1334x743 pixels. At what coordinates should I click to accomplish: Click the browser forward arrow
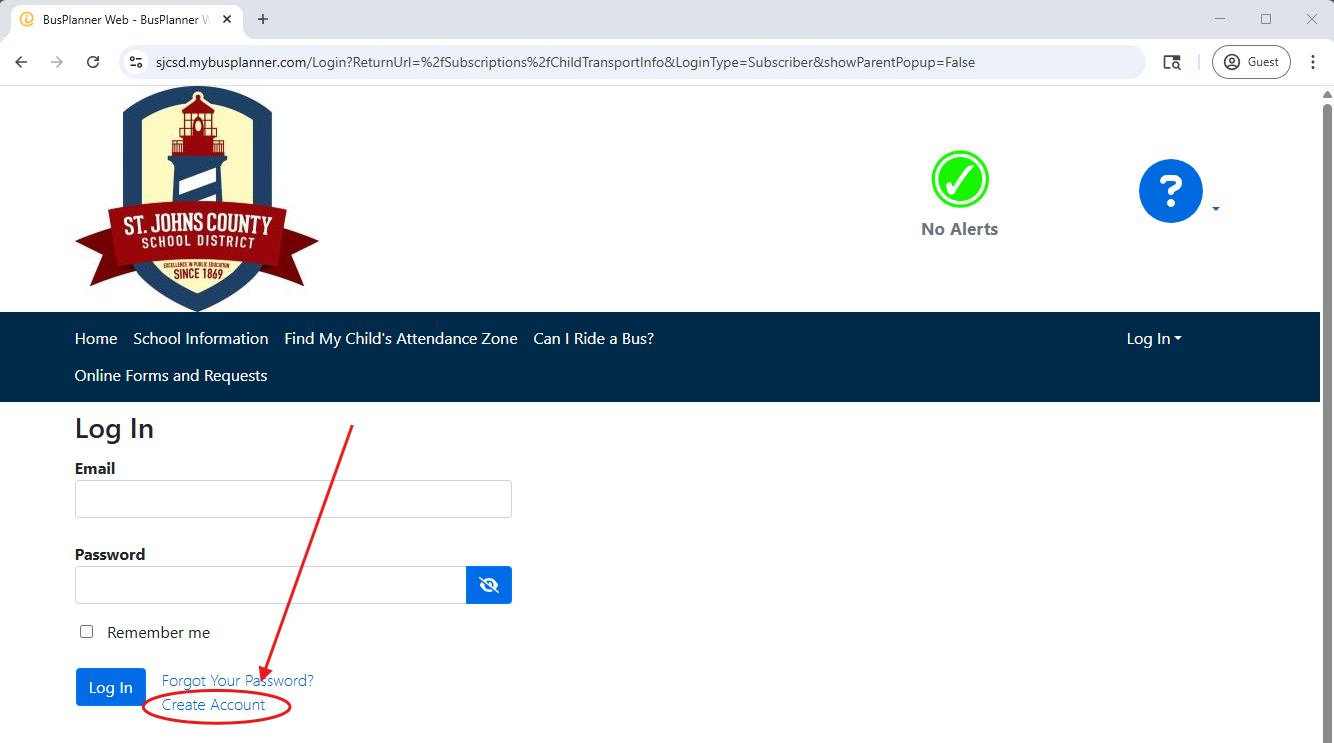[x=57, y=62]
